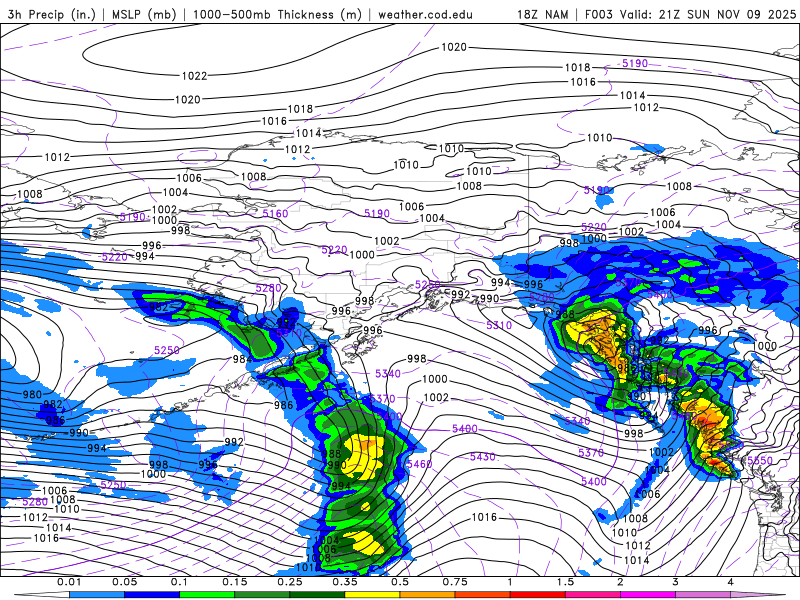800x600 pixels.
Task: Click the yellow 0.35 legend color segment
Action: pos(372,595)
